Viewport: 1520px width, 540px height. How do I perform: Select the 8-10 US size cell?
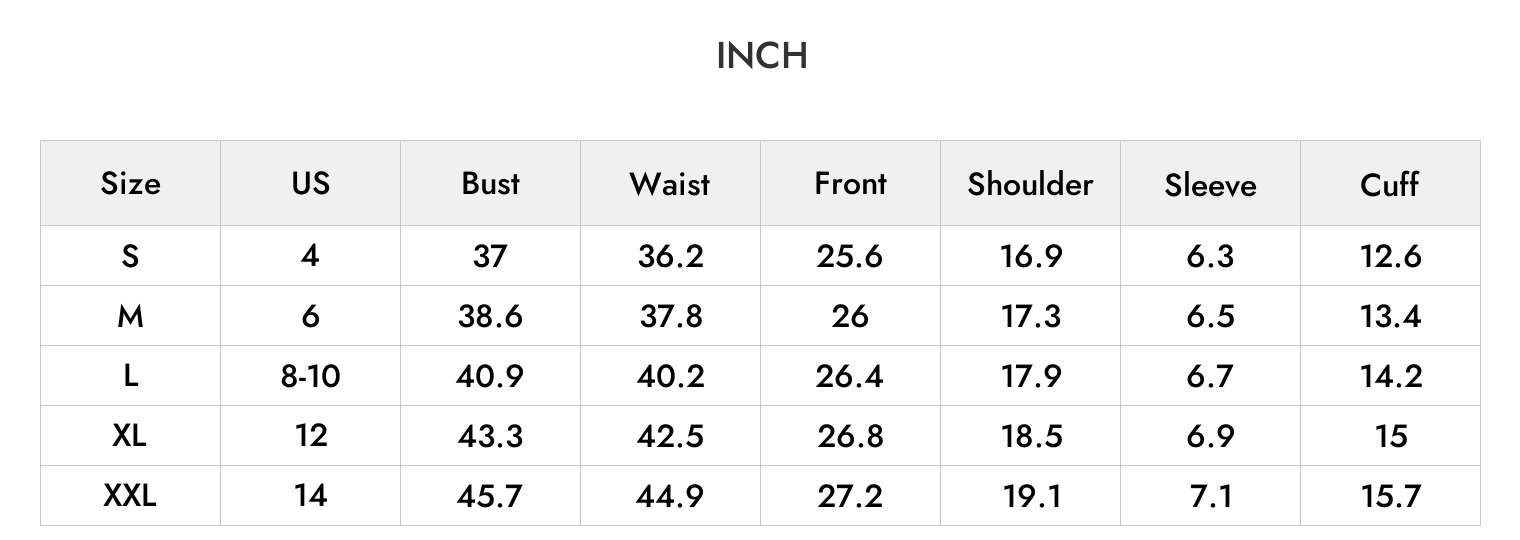310,376
